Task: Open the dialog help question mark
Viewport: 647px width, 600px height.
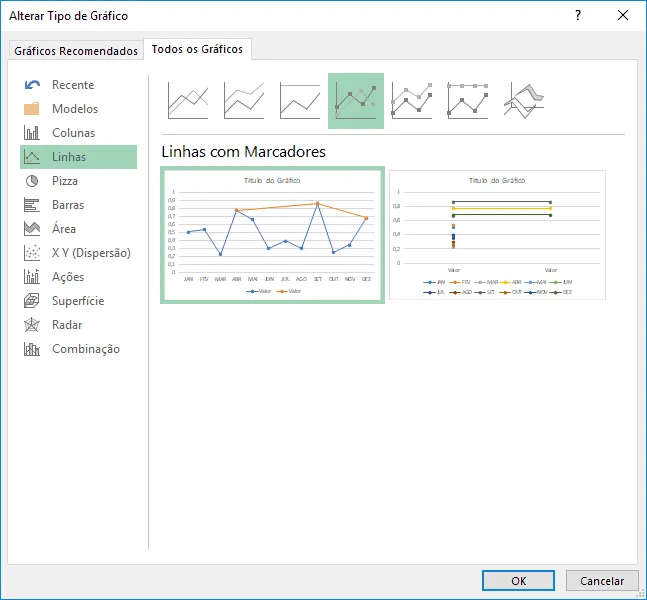Action: coord(578,15)
